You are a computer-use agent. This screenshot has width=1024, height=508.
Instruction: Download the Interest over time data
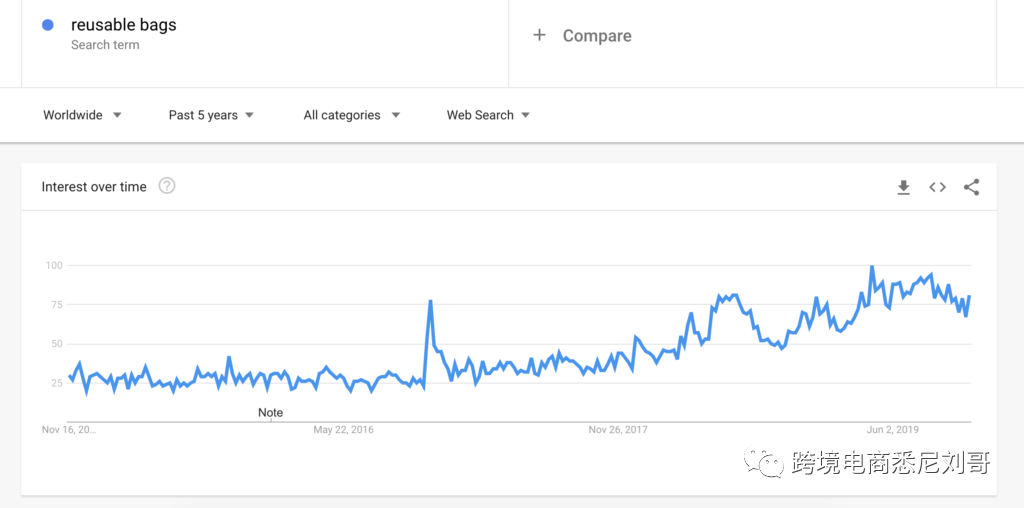pos(903,187)
